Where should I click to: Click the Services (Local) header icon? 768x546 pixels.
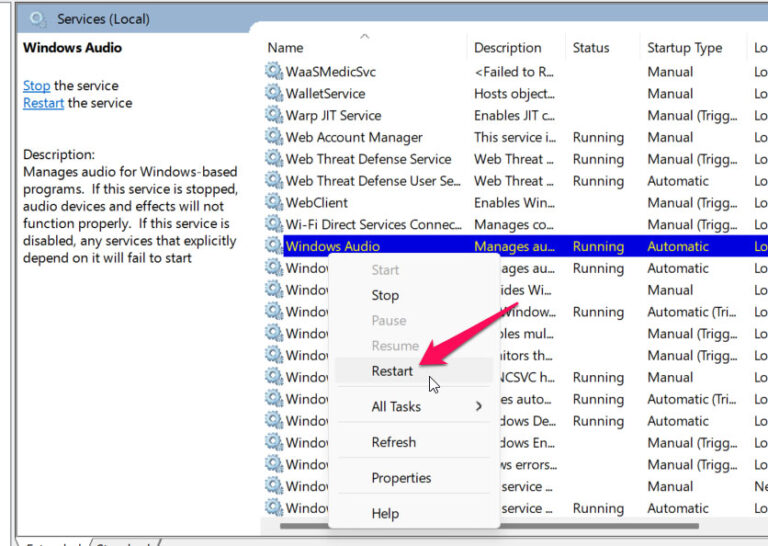(38, 19)
